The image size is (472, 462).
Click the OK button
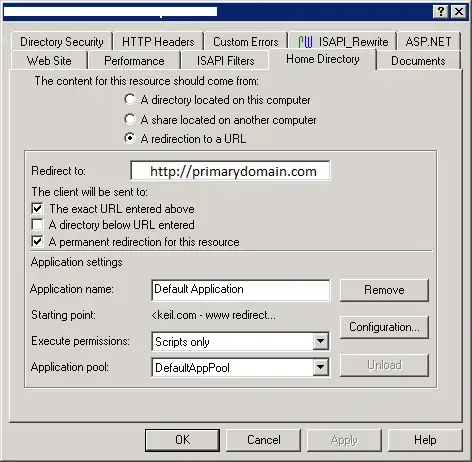click(182, 440)
